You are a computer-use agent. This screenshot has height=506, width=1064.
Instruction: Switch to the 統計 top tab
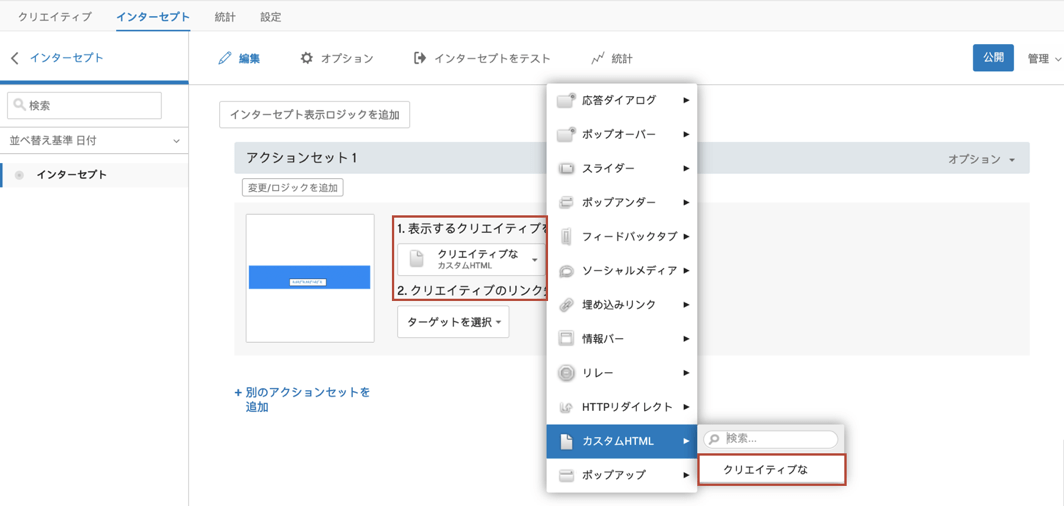(x=225, y=17)
